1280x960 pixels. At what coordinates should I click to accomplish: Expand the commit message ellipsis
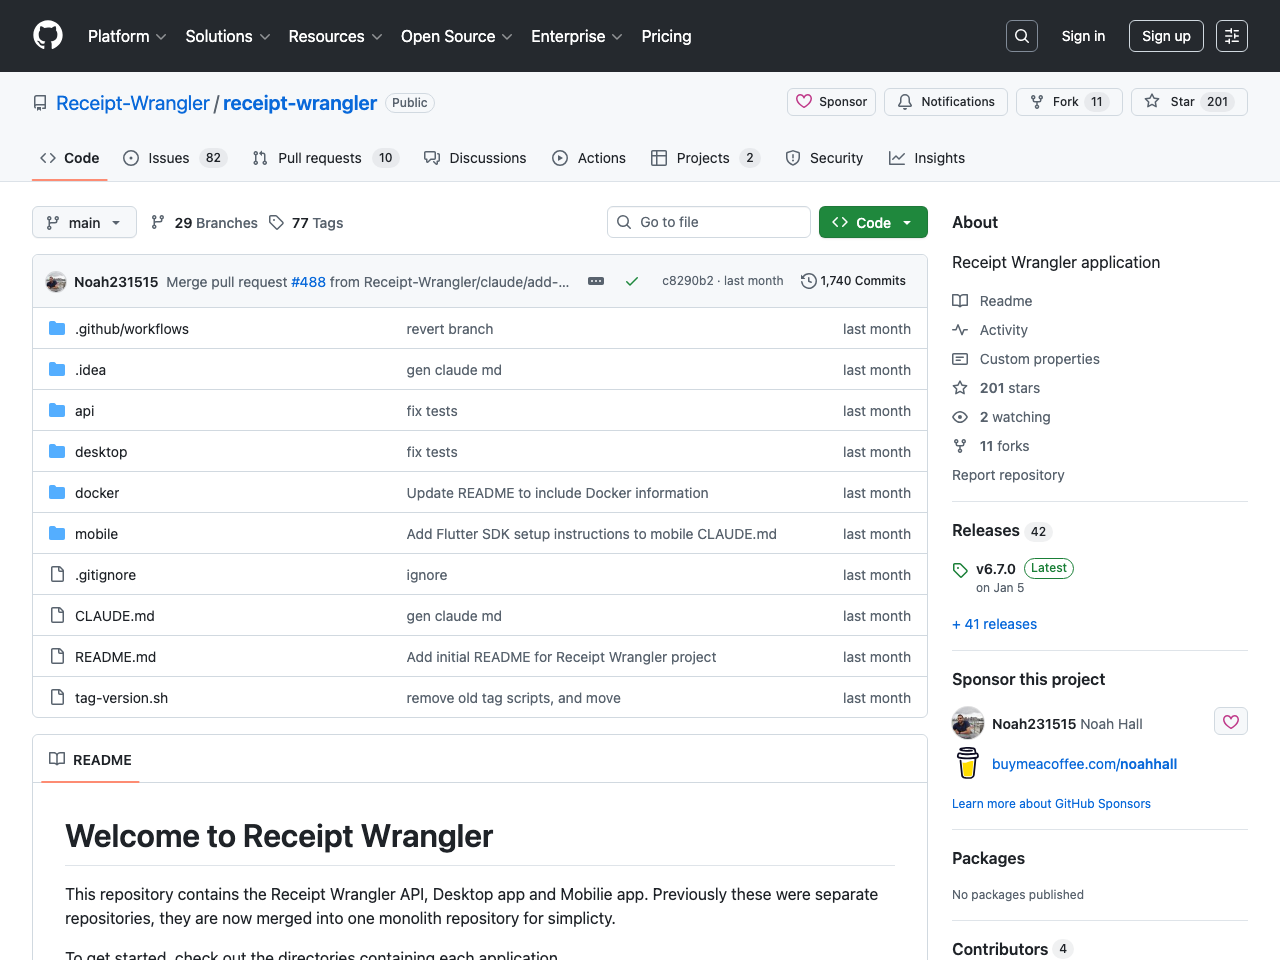pyautogui.click(x=596, y=281)
